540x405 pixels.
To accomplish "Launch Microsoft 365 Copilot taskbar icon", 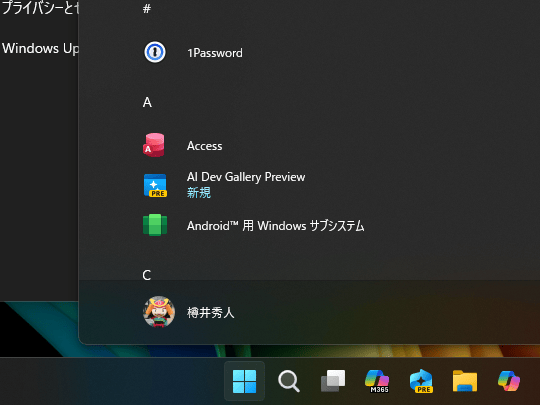I will tap(377, 381).
